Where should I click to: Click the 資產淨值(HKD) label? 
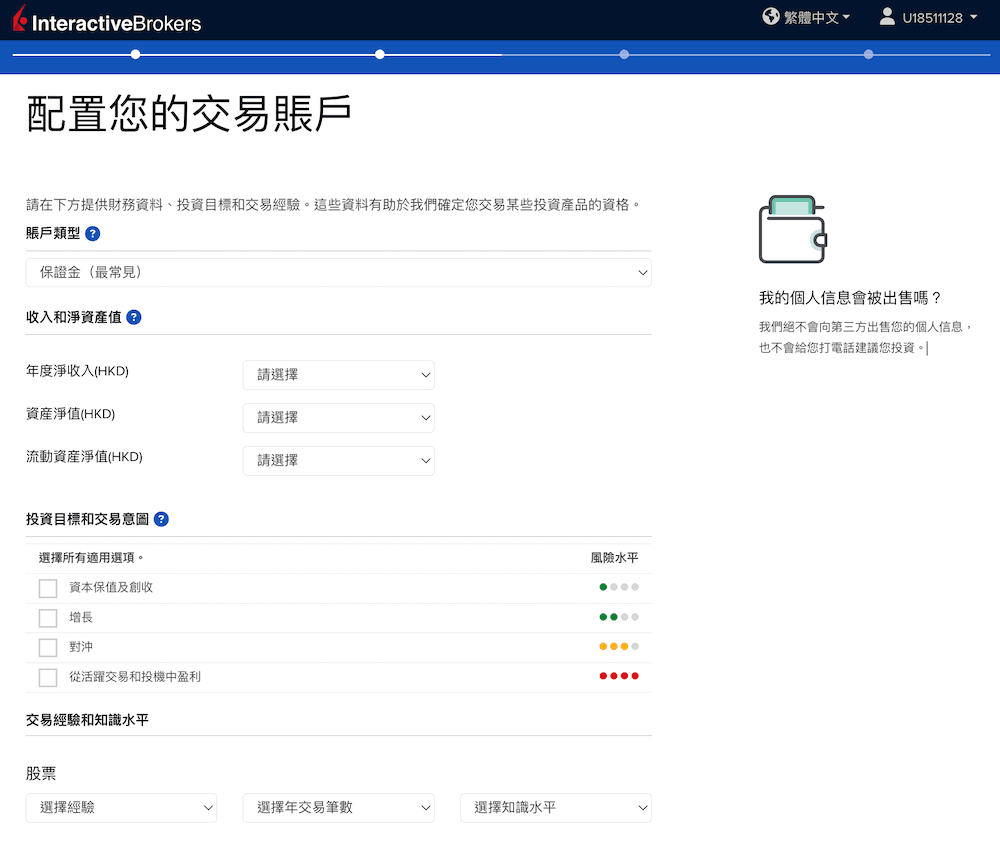70,414
